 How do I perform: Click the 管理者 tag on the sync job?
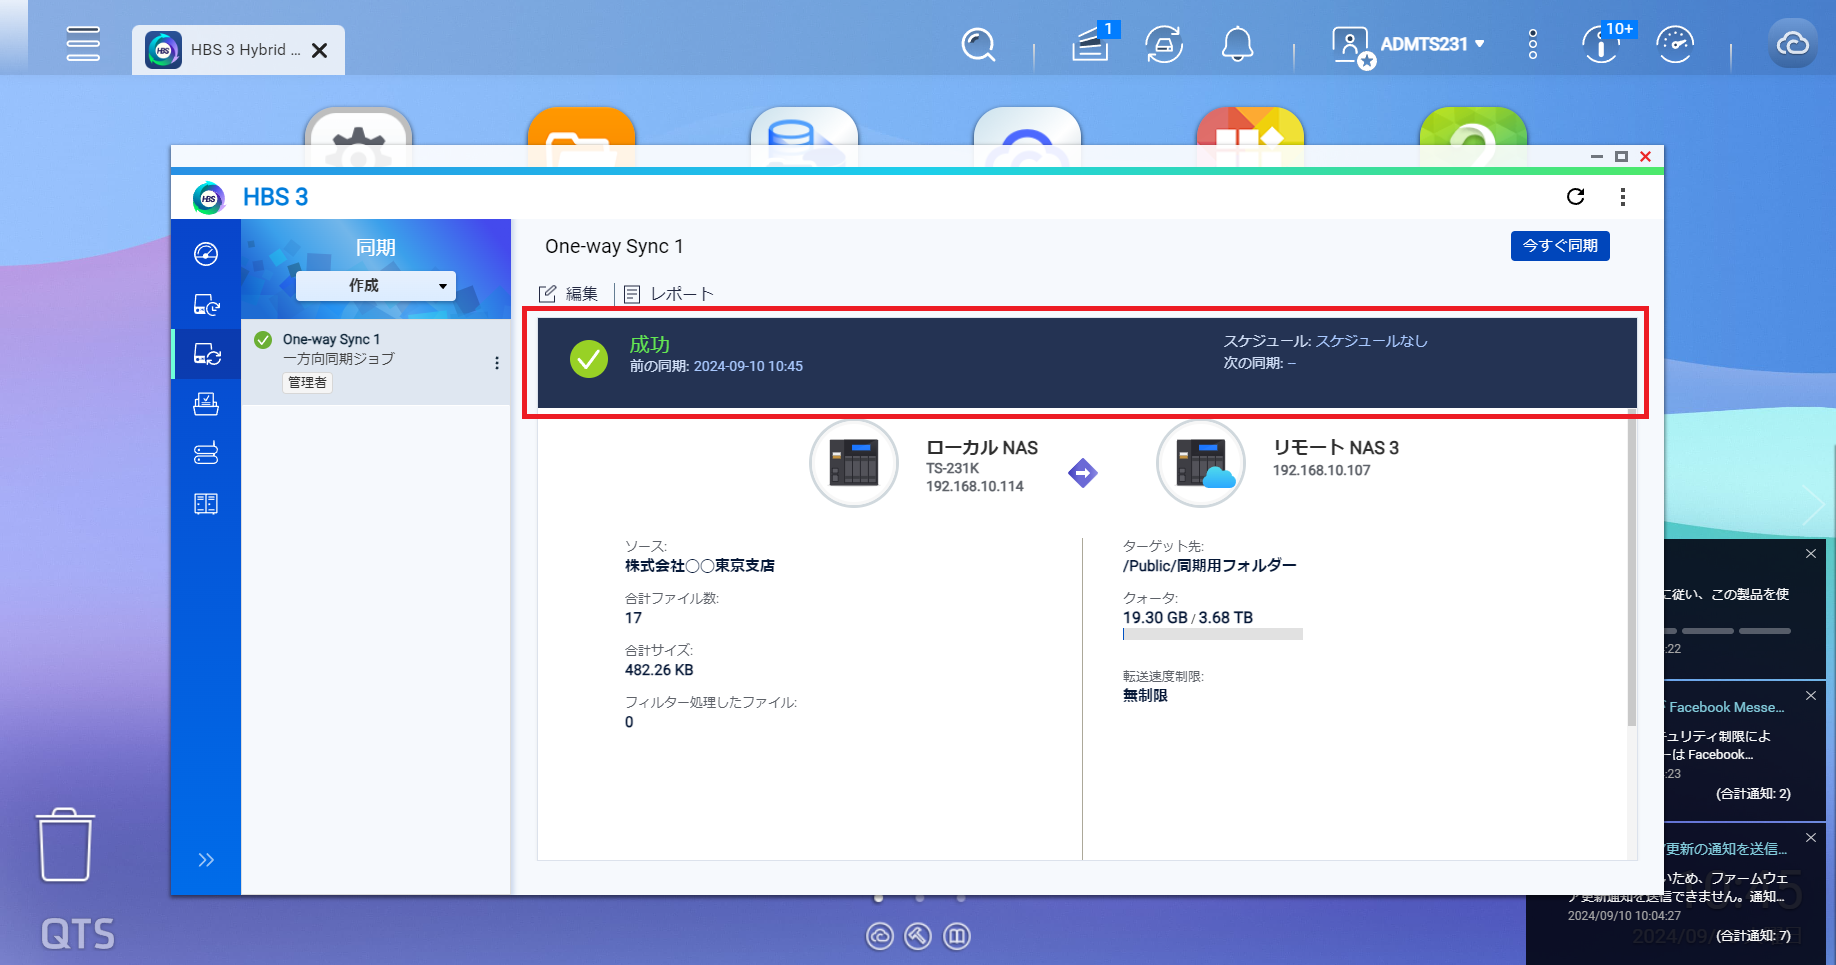(x=308, y=383)
